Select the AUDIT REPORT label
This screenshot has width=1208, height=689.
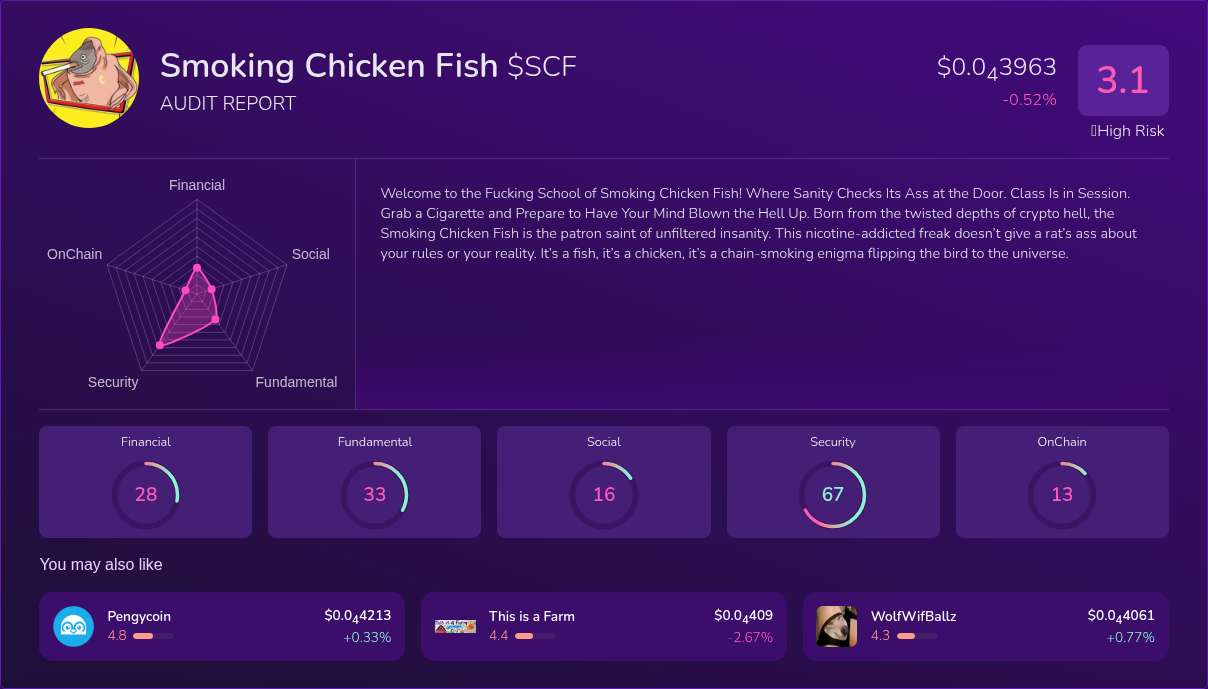click(227, 103)
